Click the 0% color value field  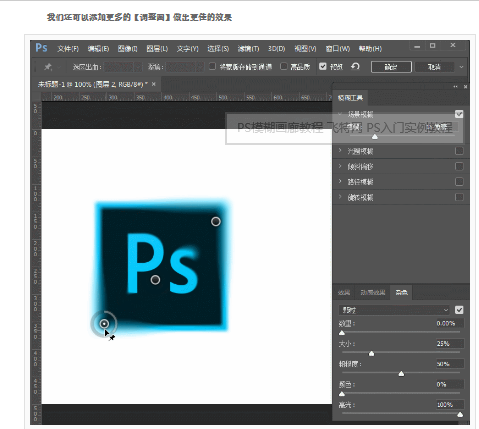(450, 384)
